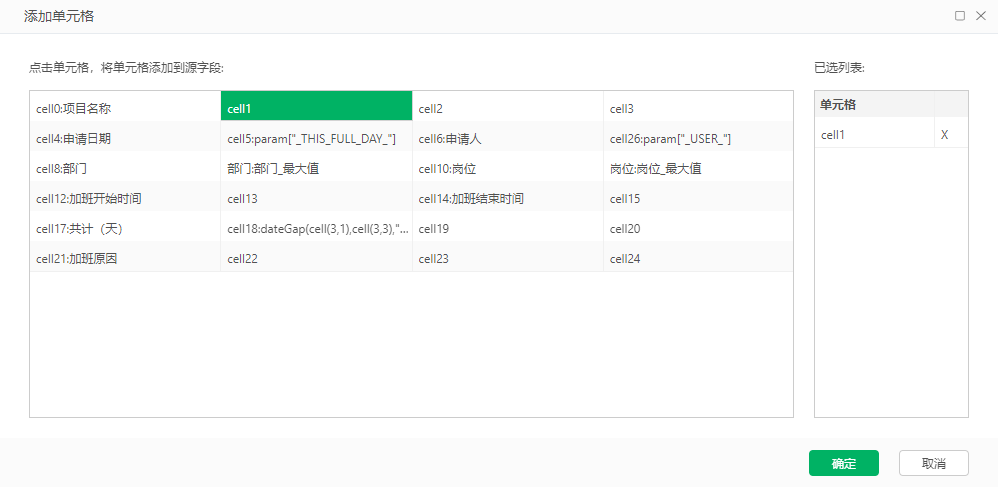The width and height of the screenshot is (998, 487).
Task: Select cell26:param["_USER_"]
Action: 698,138
